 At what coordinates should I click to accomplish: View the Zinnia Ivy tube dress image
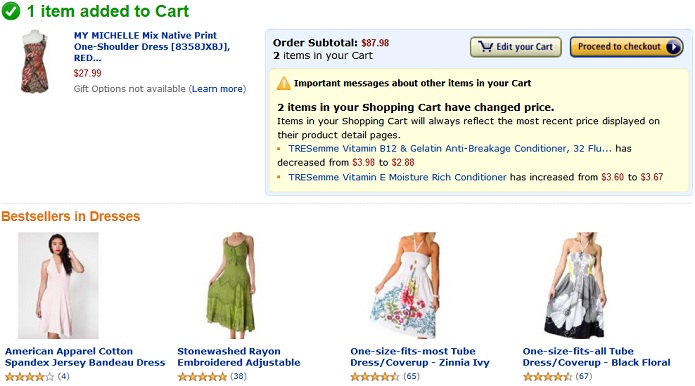[404, 285]
